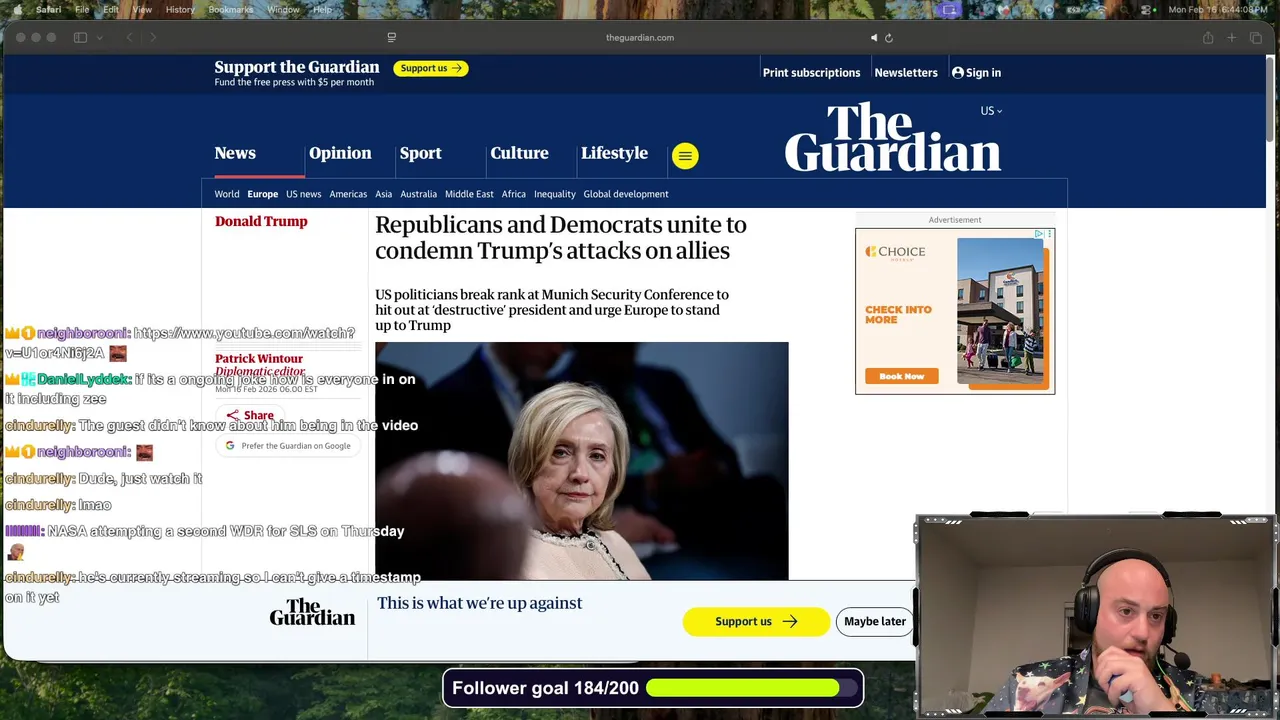
Task: Open the Newsletters link
Action: 906,72
